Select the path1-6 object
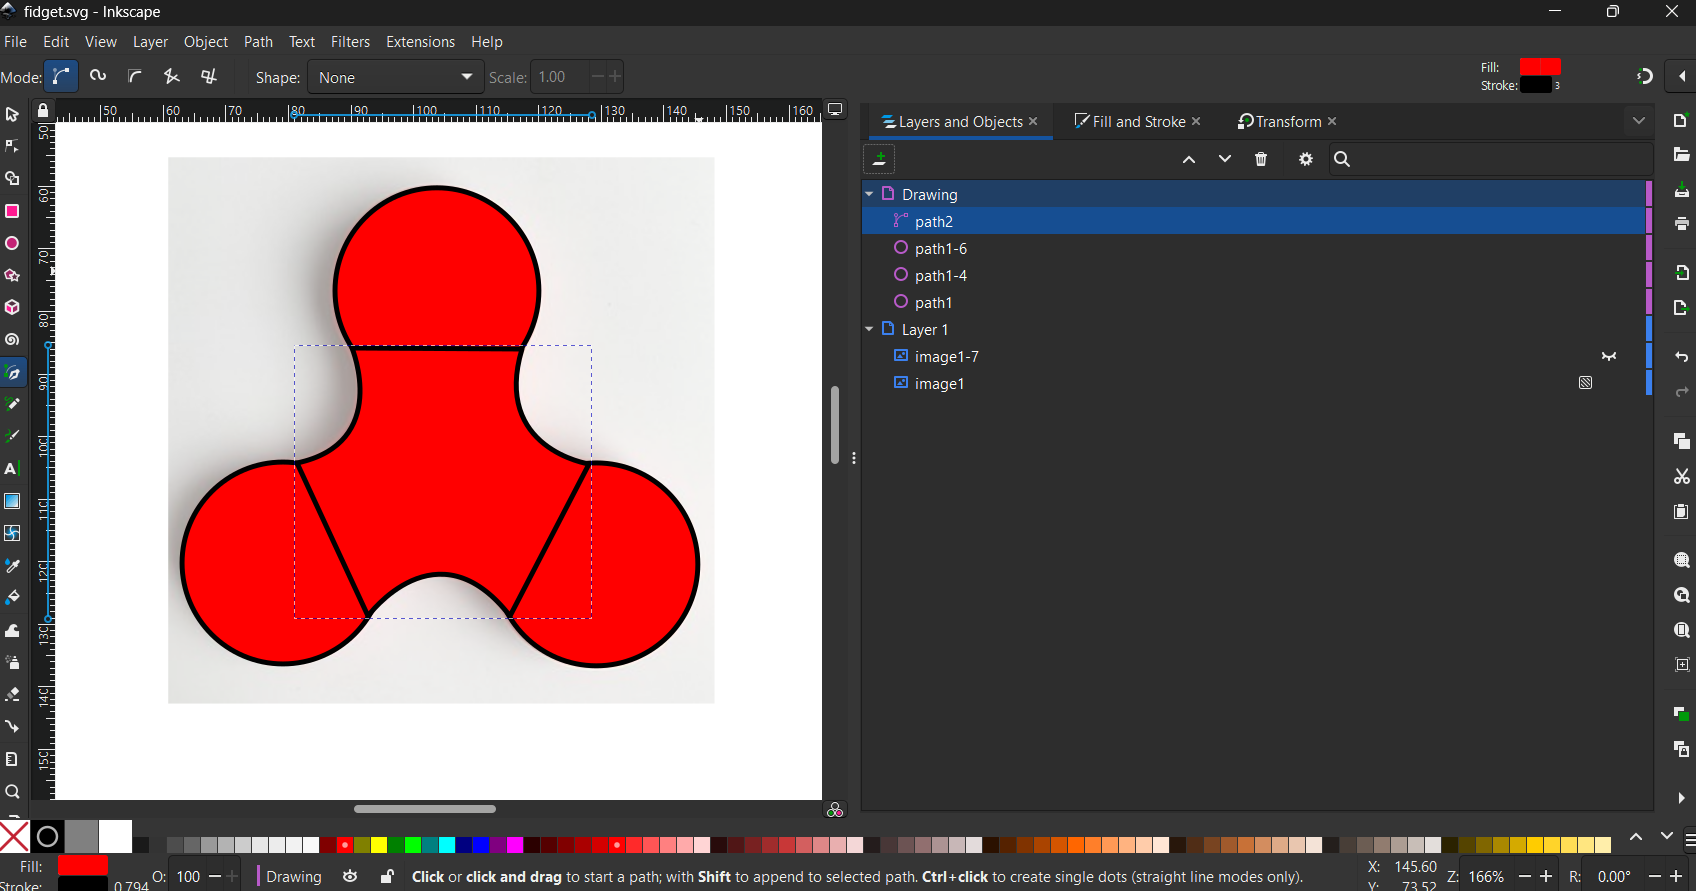This screenshot has height=891, width=1696. (x=940, y=248)
